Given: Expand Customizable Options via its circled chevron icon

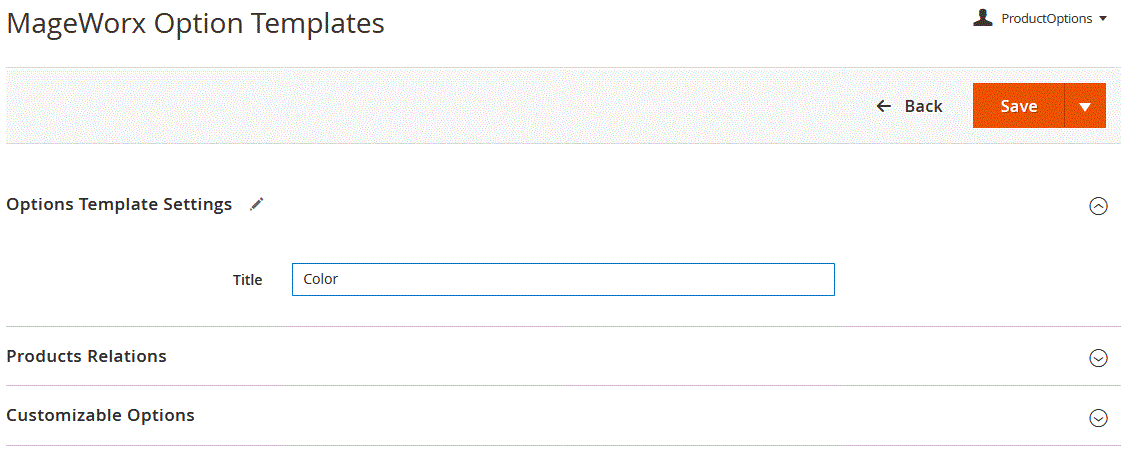Looking at the screenshot, I should (x=1098, y=417).
